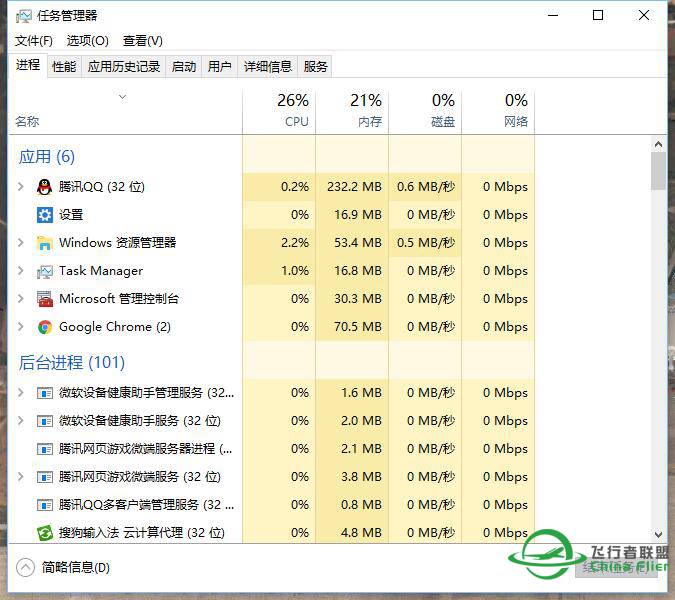Image resolution: width=675 pixels, height=600 pixels.
Task: Maximize the Task Manager window
Action: coord(598,15)
